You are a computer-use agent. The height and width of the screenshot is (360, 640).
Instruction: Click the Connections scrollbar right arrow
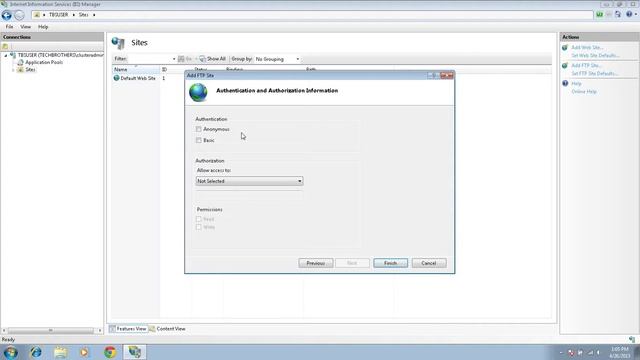[100, 330]
